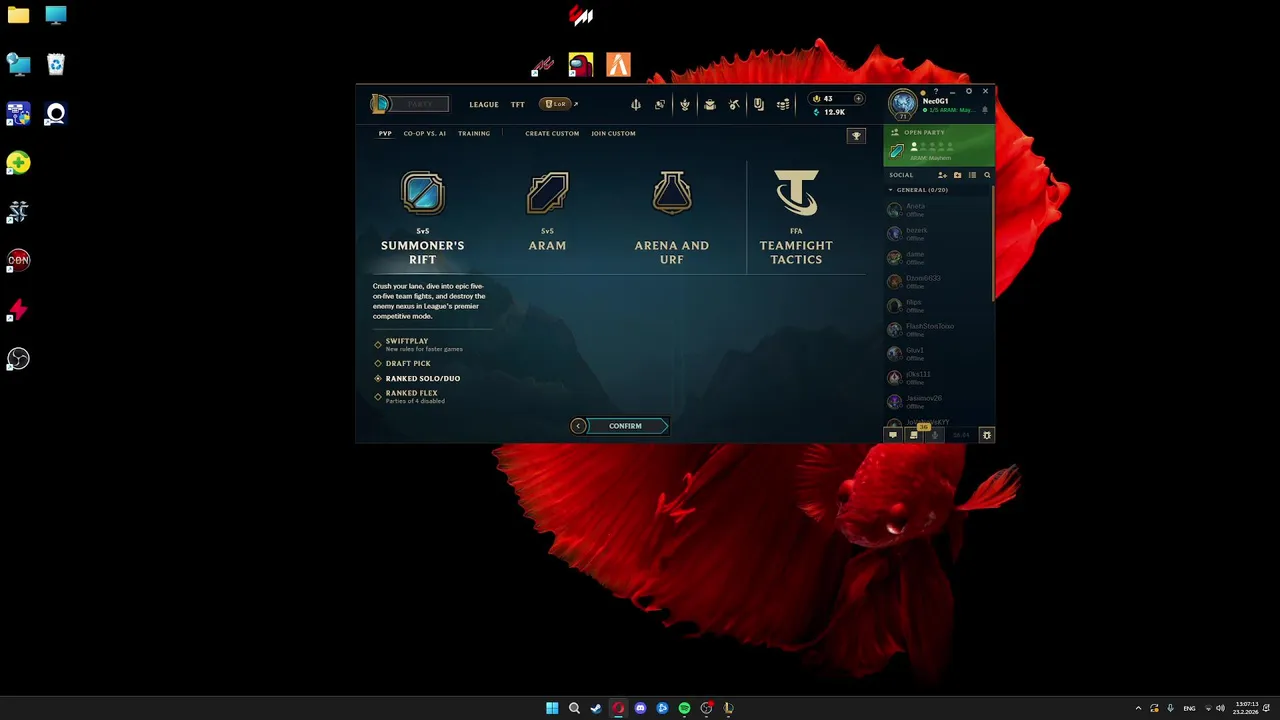Select friend Dzoni6633 in the list
Screen dimensions: 1280x720
937,282
